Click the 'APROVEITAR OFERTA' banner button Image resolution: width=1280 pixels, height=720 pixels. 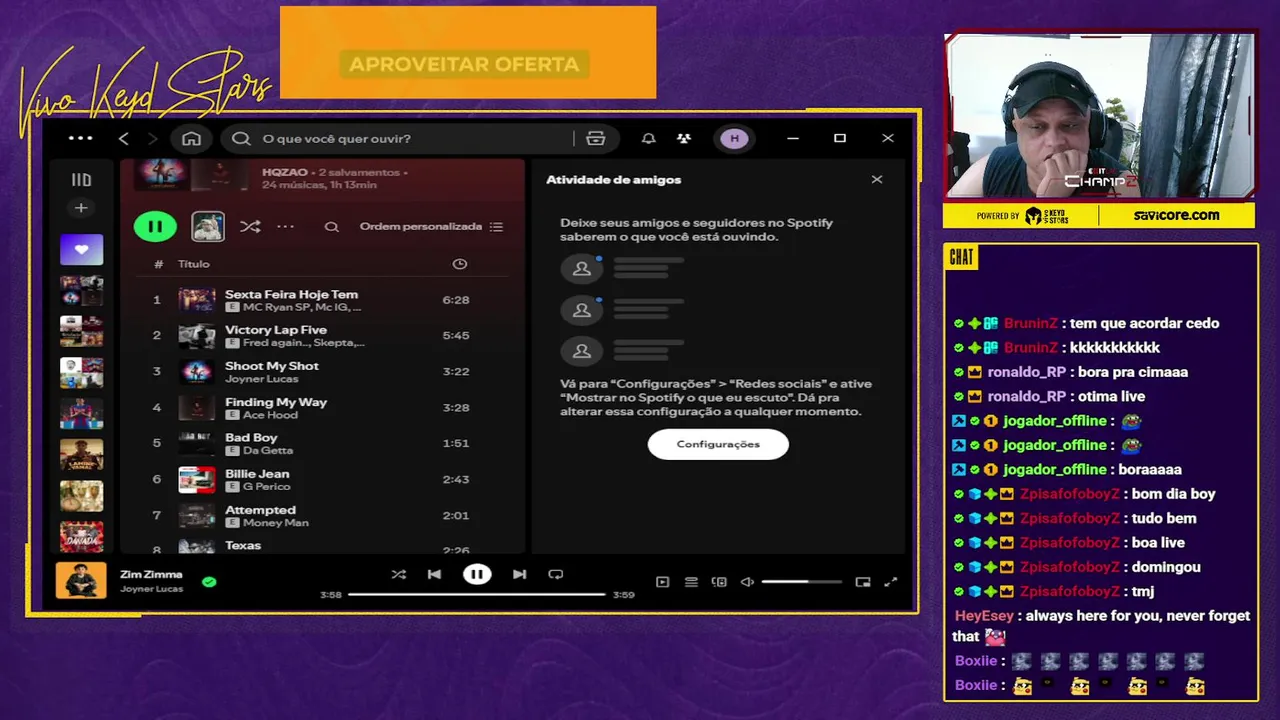(464, 64)
